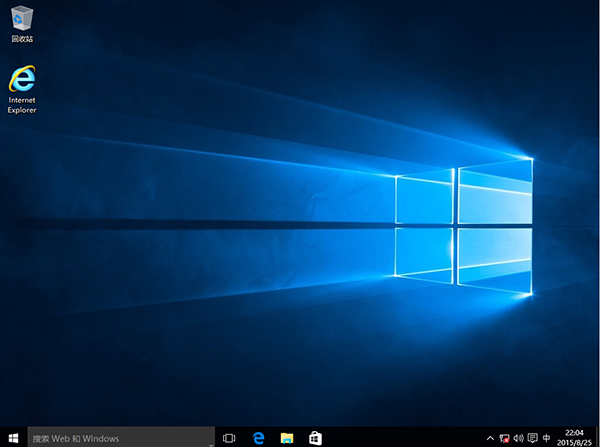Expand the hidden tray icons chevron

click(x=491, y=438)
